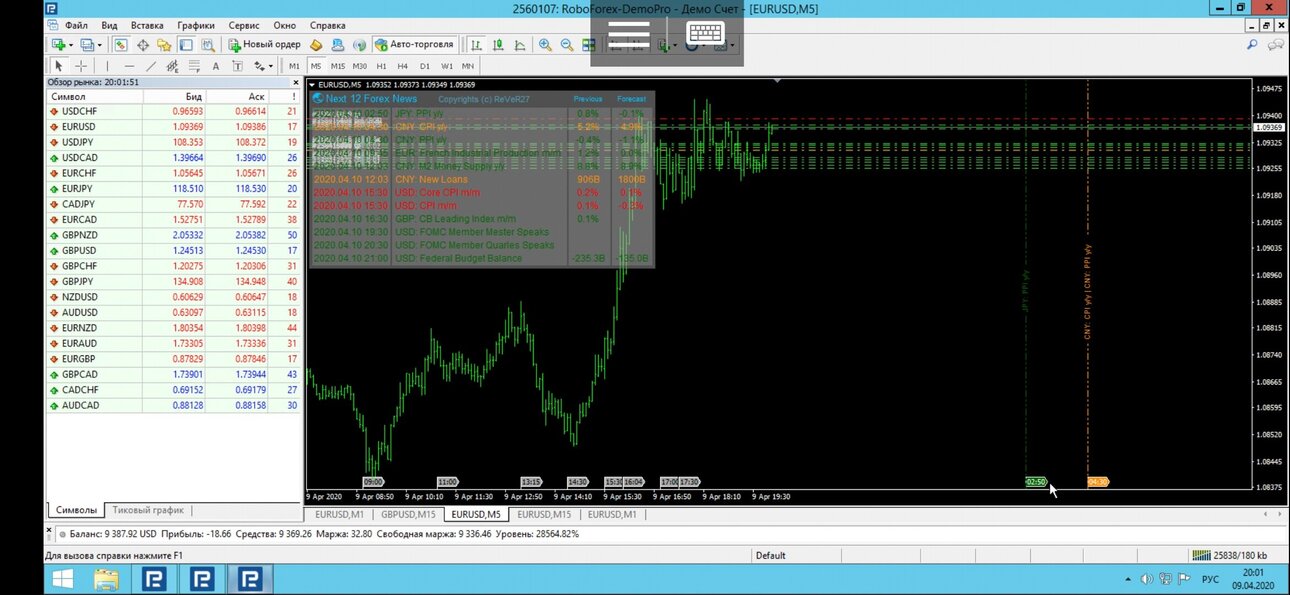Switch to line chart display
Viewport: 1290px width, 595px height.
click(520, 44)
